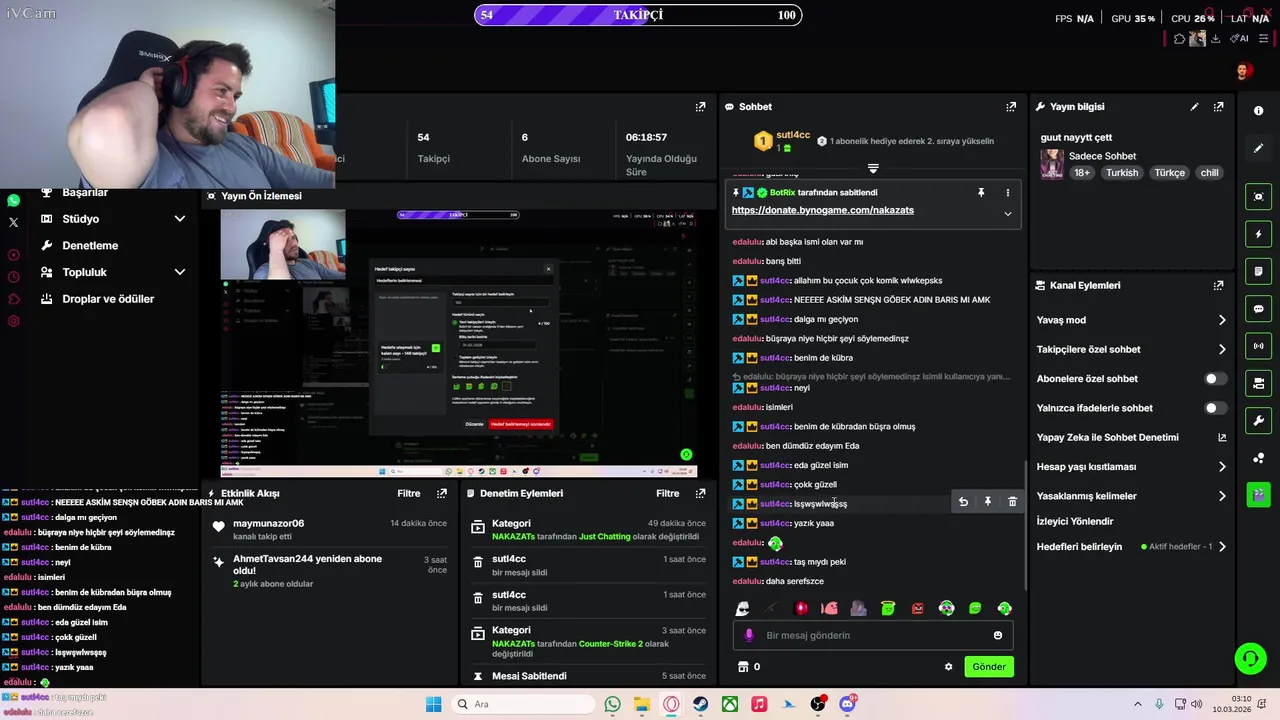Click the Turkish tag

click(1122, 172)
